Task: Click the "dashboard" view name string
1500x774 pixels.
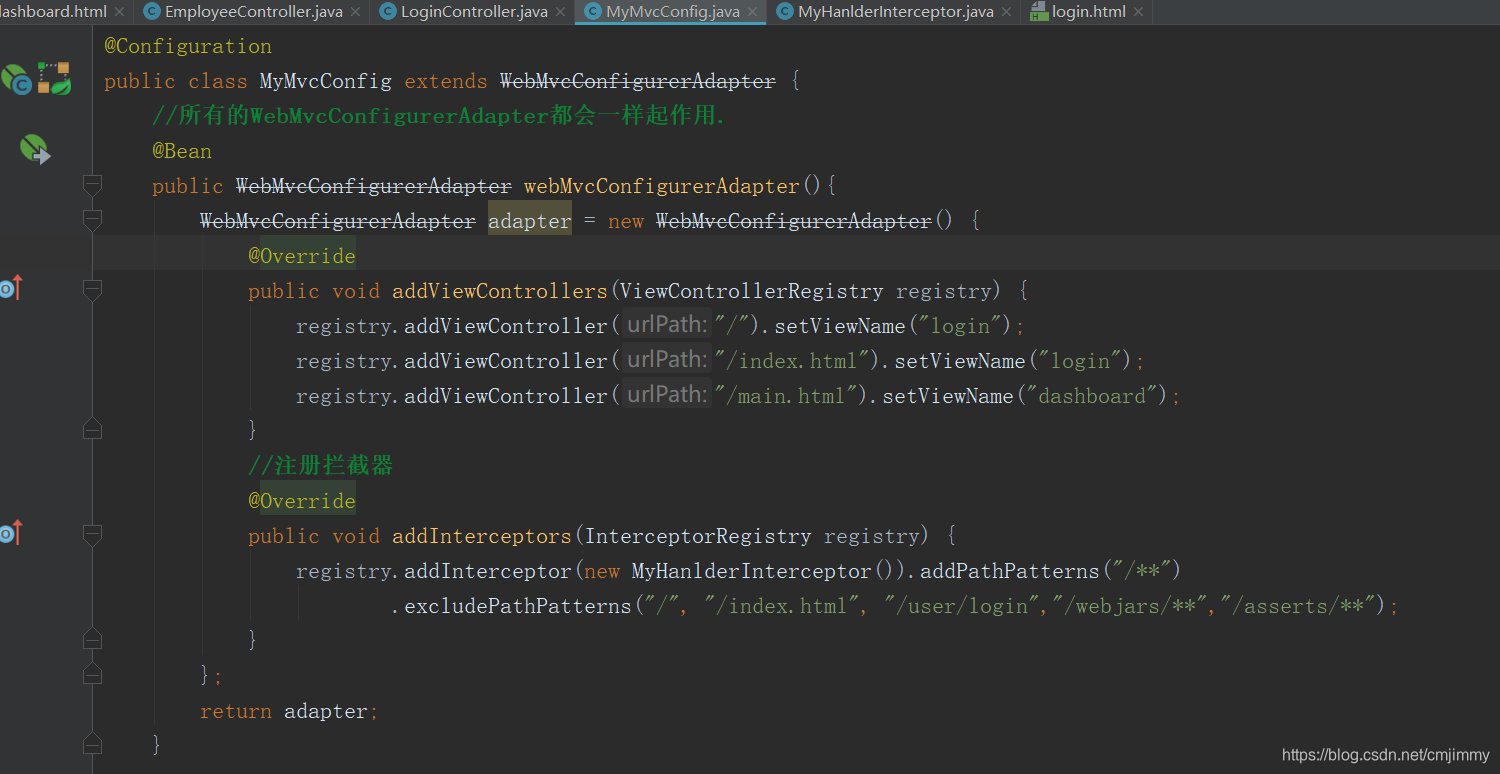Action: (1092, 396)
